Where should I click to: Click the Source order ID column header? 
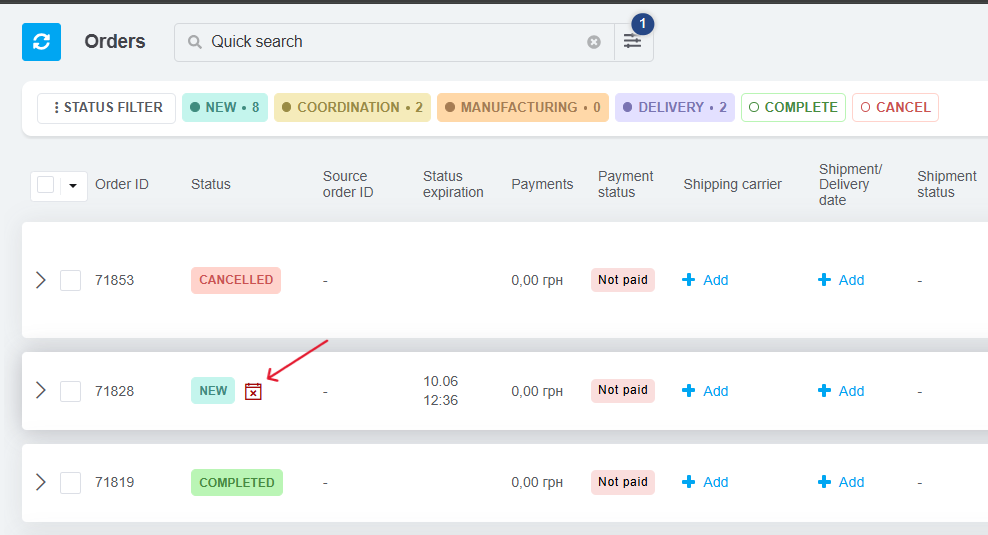[348, 185]
